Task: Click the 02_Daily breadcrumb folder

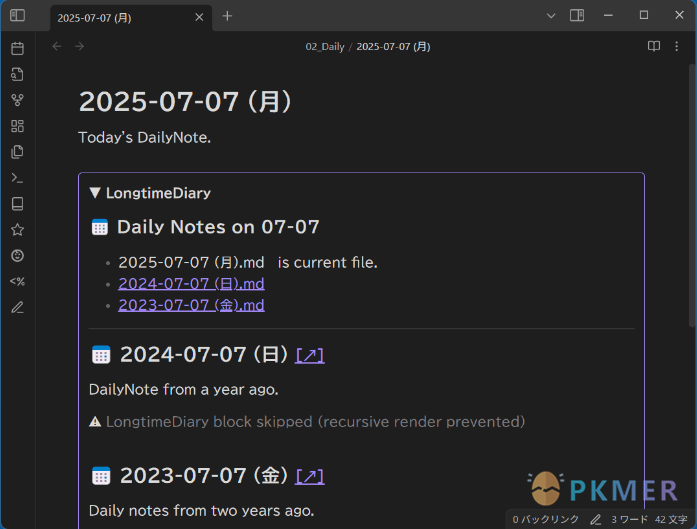Action: (x=324, y=47)
